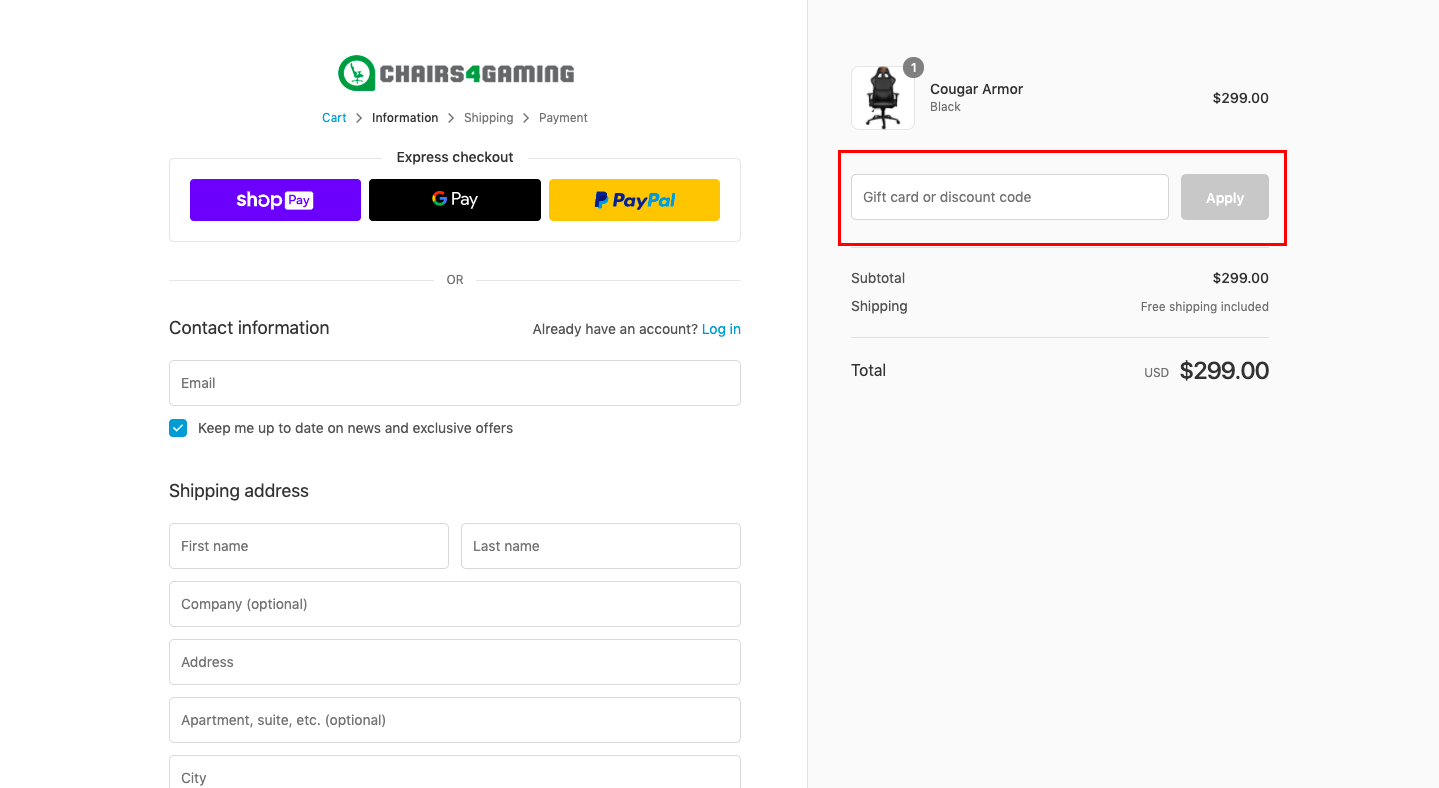Click the Shipping address heading
1439x788 pixels.
pyautogui.click(x=239, y=491)
